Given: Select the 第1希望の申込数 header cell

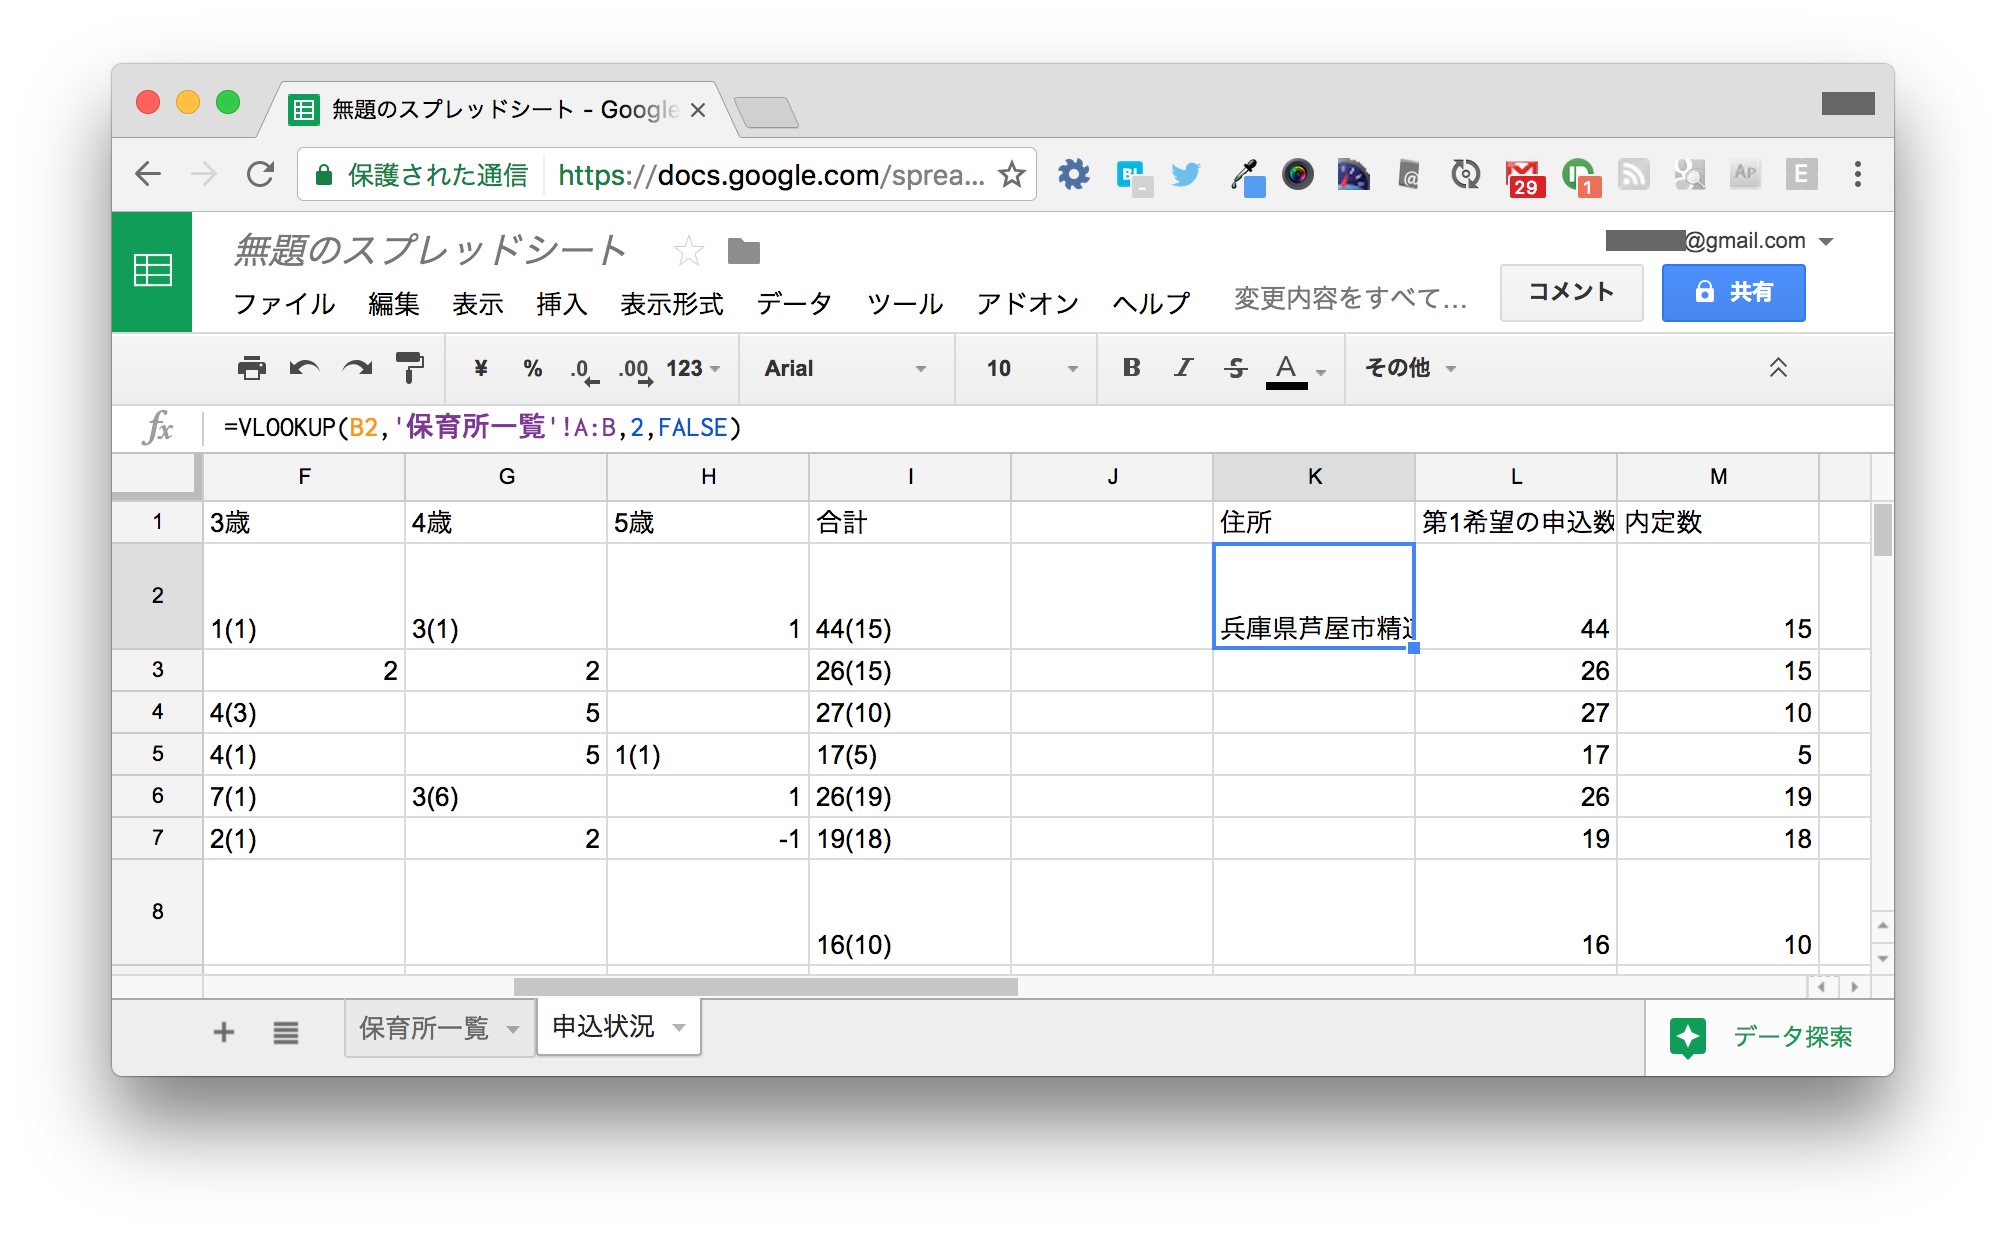Looking at the screenshot, I should point(1516,522).
